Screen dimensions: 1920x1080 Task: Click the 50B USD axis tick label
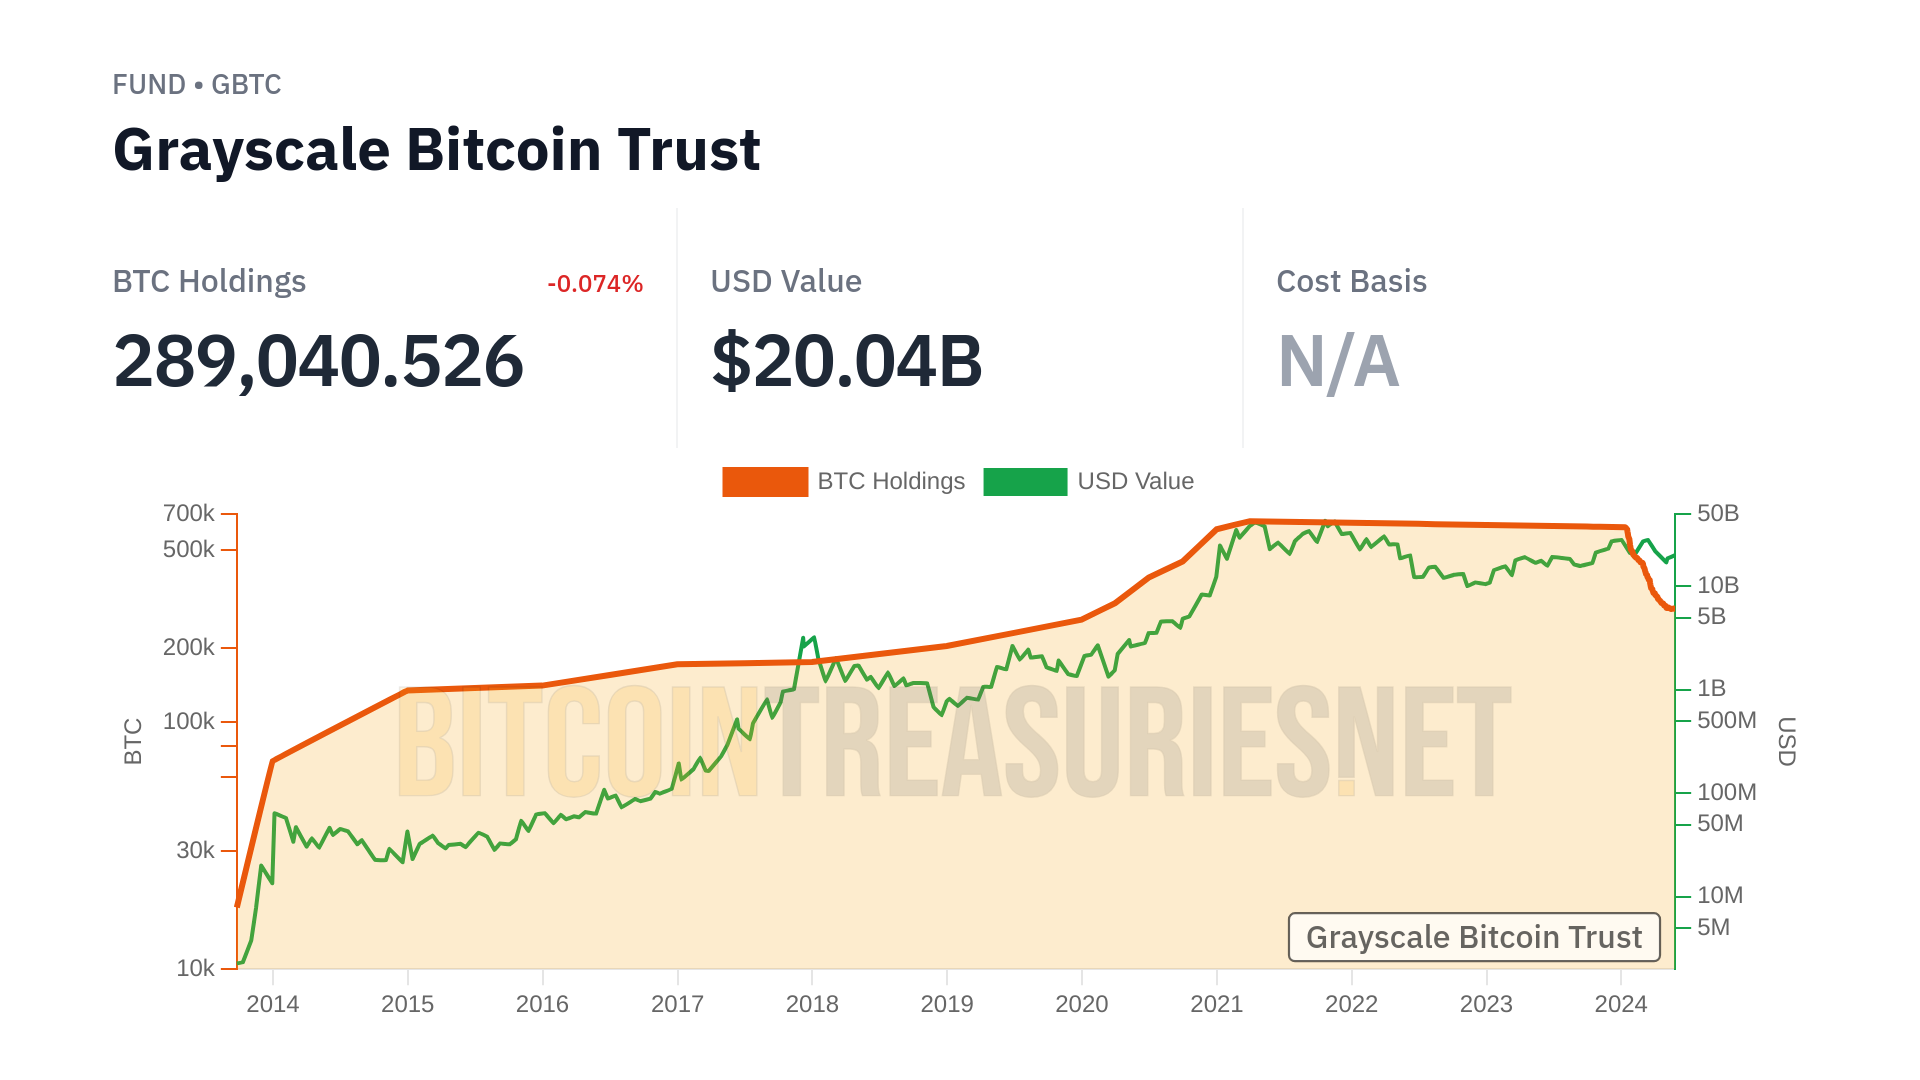coord(1718,513)
